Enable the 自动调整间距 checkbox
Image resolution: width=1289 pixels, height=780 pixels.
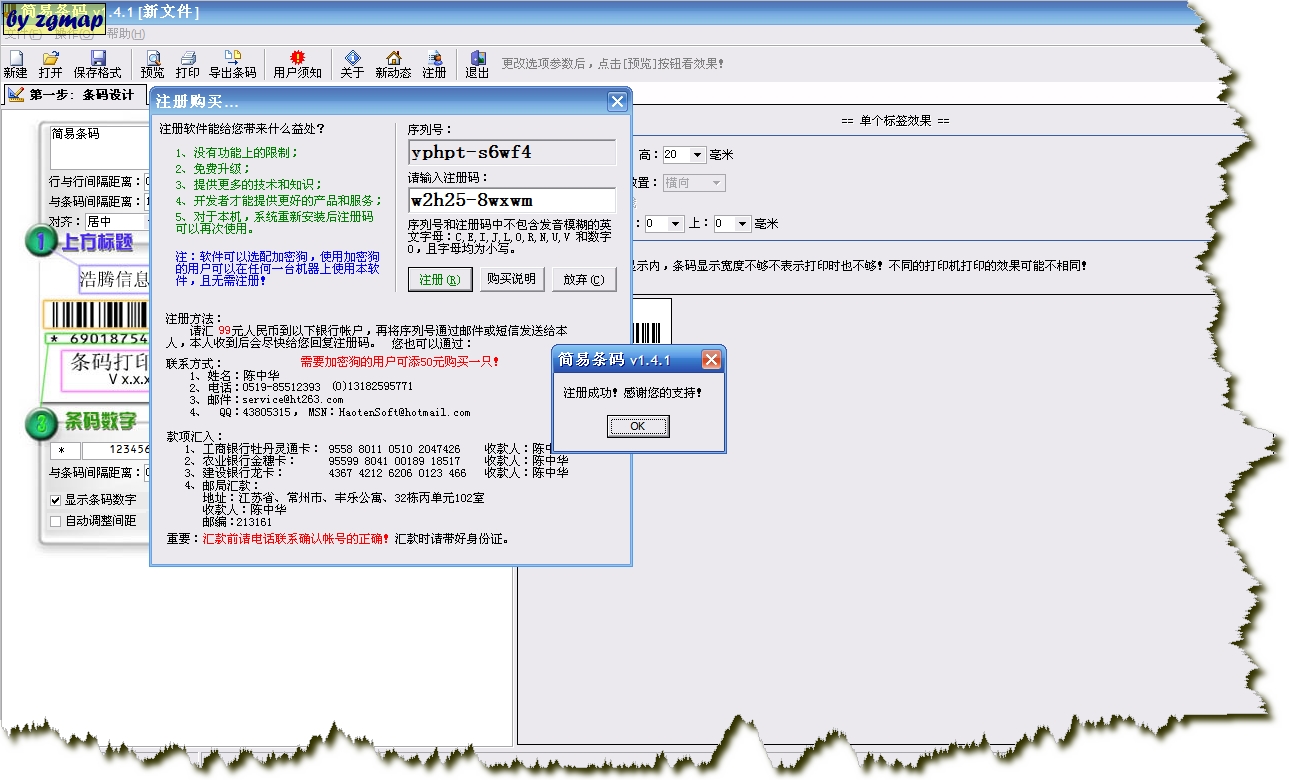tap(56, 521)
